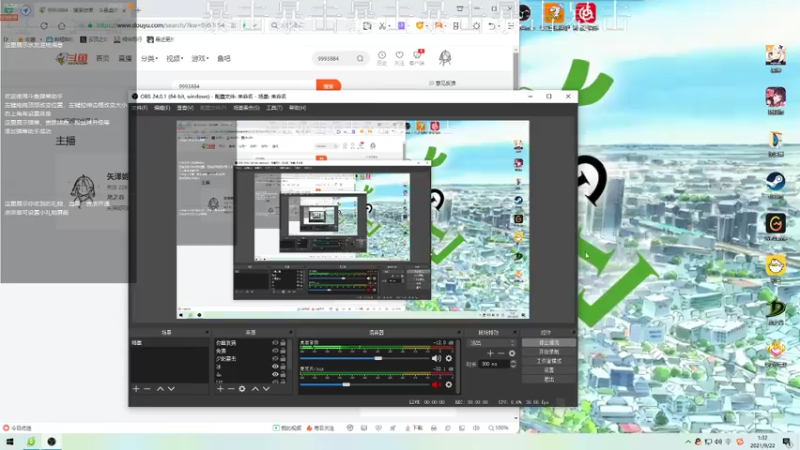Click Douyu header search magnifier icon
This screenshot has height=450, width=800.
[x=360, y=59]
